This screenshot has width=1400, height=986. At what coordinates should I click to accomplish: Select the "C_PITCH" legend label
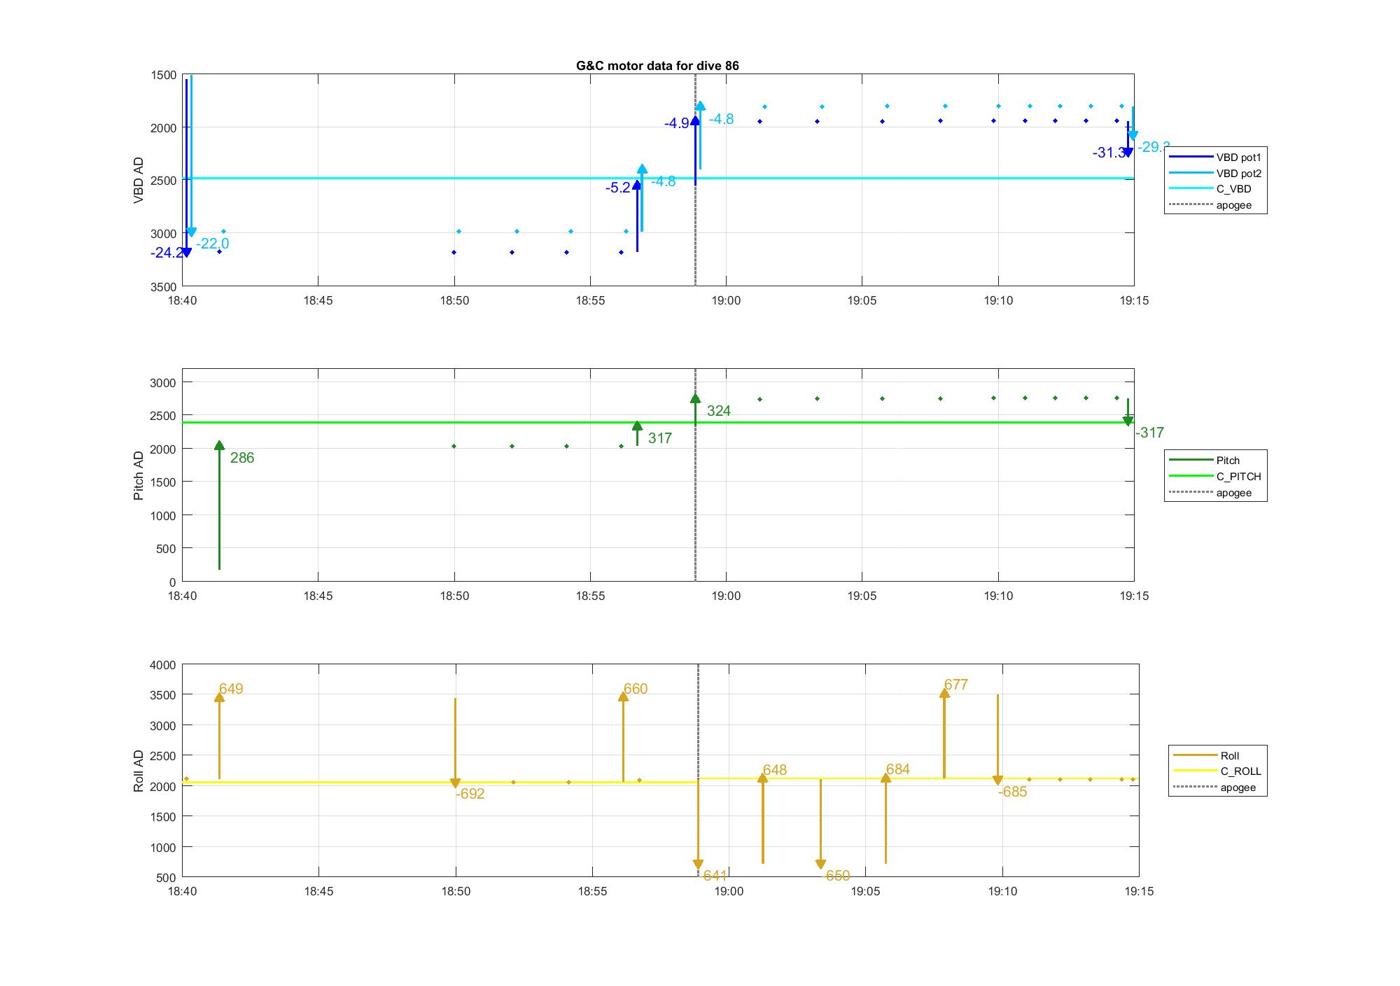click(1238, 476)
